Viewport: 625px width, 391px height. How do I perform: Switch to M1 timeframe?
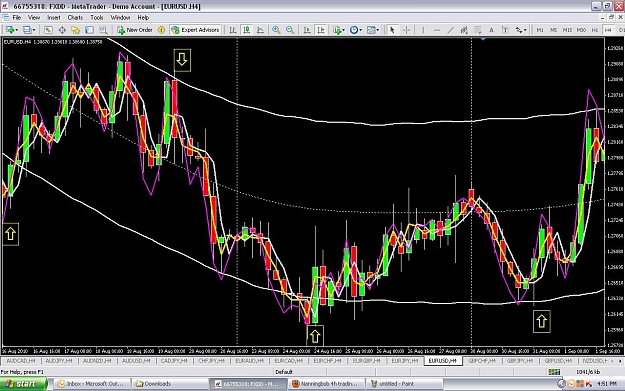point(540,30)
